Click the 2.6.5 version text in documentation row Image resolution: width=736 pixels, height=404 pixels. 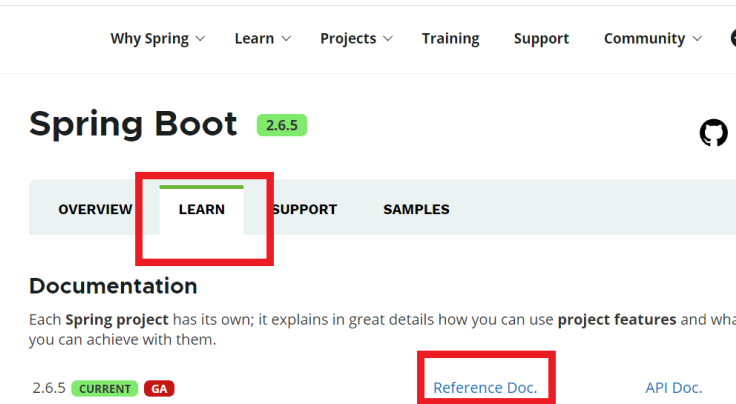point(49,388)
